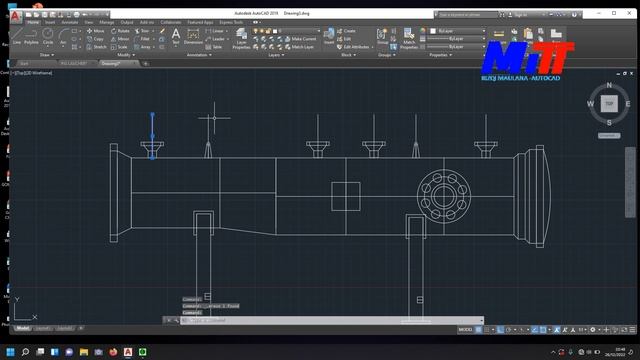Click Edit Attributes button

354,47
